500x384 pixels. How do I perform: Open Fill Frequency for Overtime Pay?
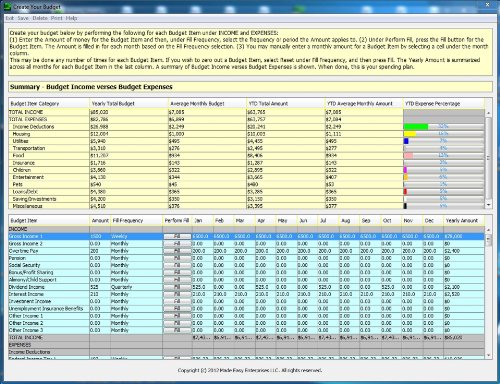136,251
